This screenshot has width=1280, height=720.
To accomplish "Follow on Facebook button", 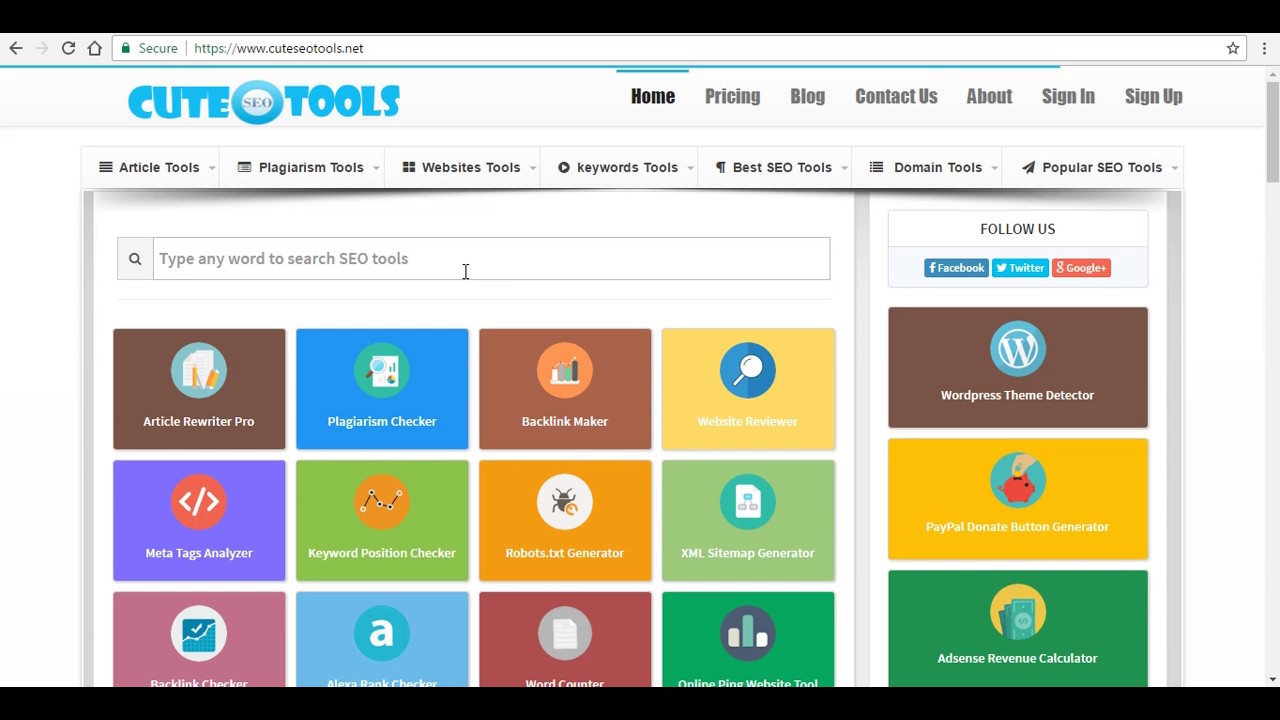I will [956, 268].
